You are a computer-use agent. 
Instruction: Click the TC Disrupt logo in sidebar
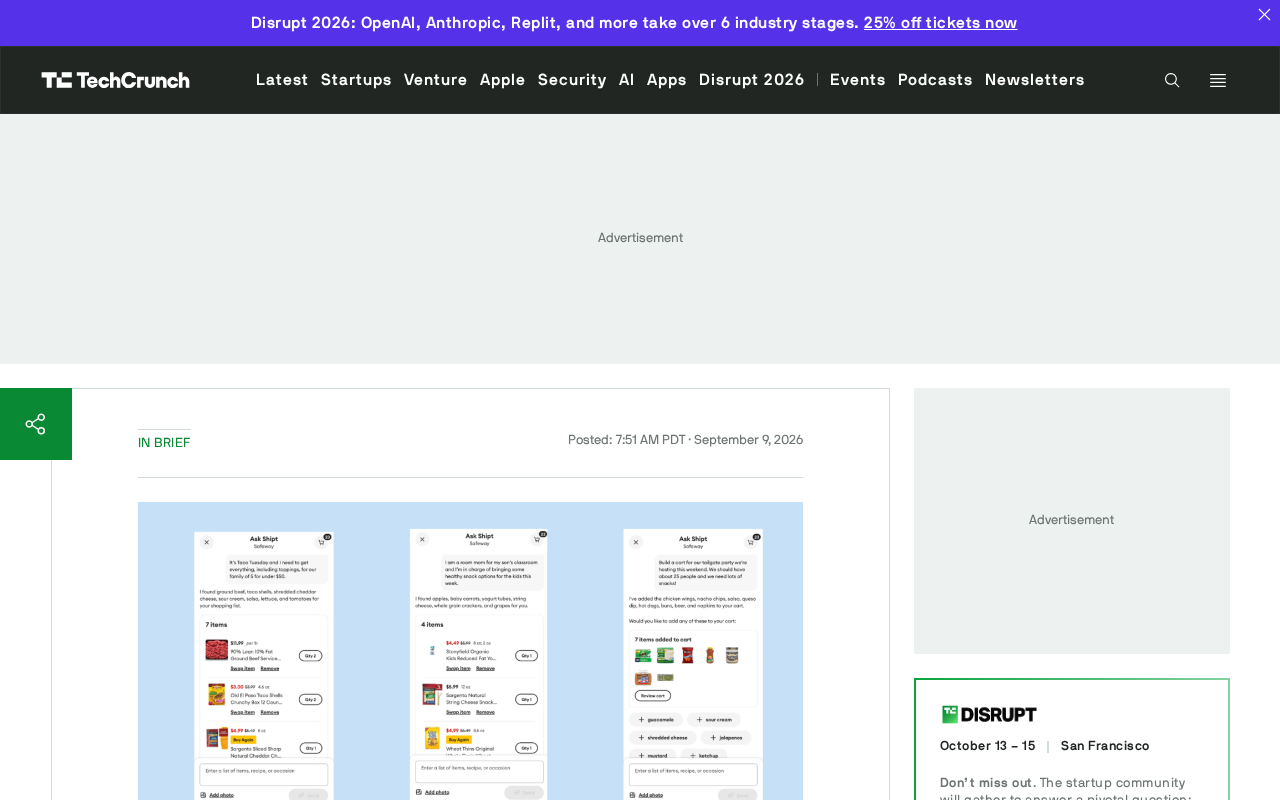pos(989,714)
